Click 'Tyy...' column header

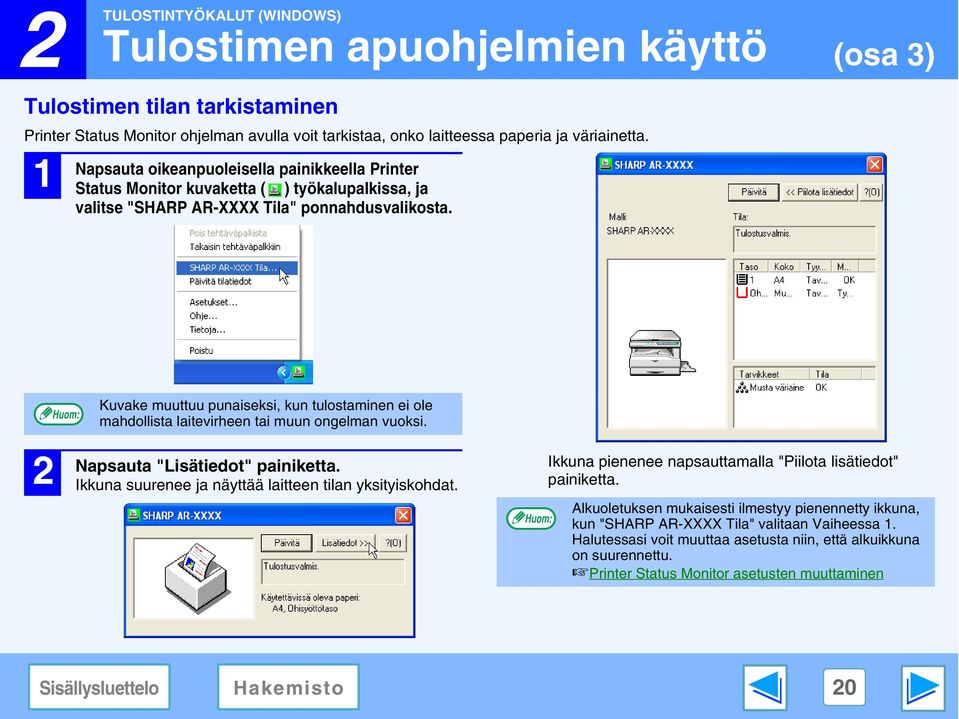click(816, 267)
